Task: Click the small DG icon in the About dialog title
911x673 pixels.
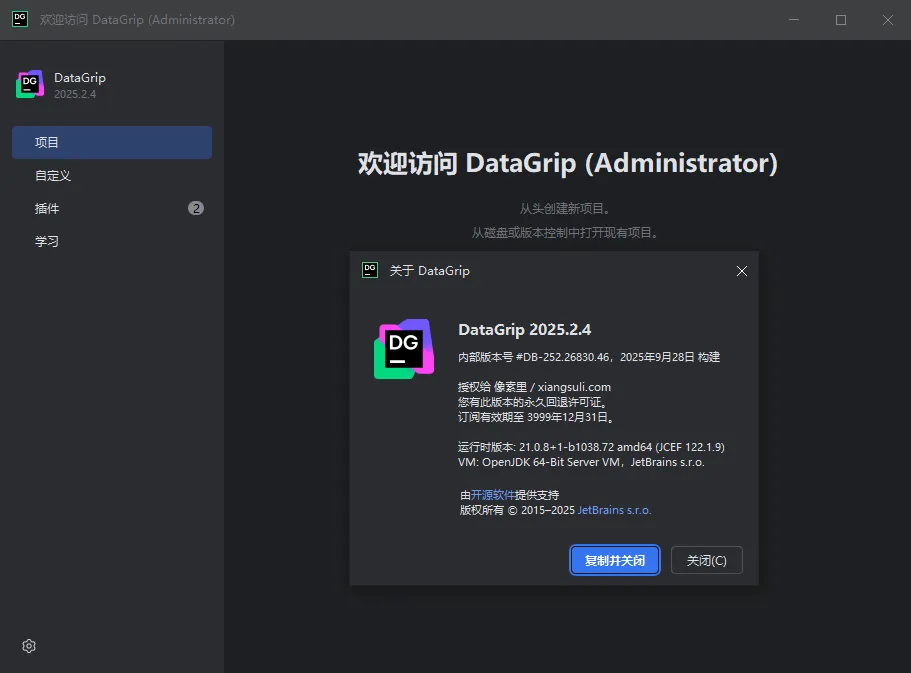Action: 370,270
